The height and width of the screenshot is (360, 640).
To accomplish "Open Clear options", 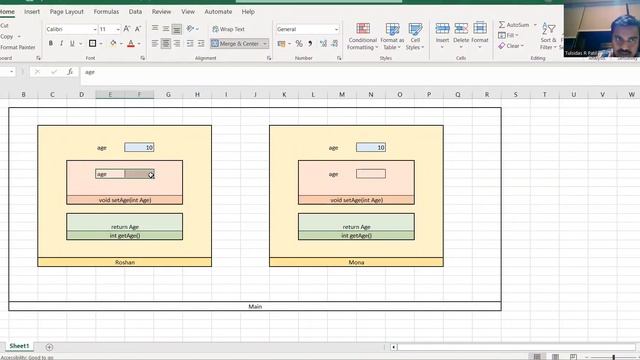I will tap(511, 46).
